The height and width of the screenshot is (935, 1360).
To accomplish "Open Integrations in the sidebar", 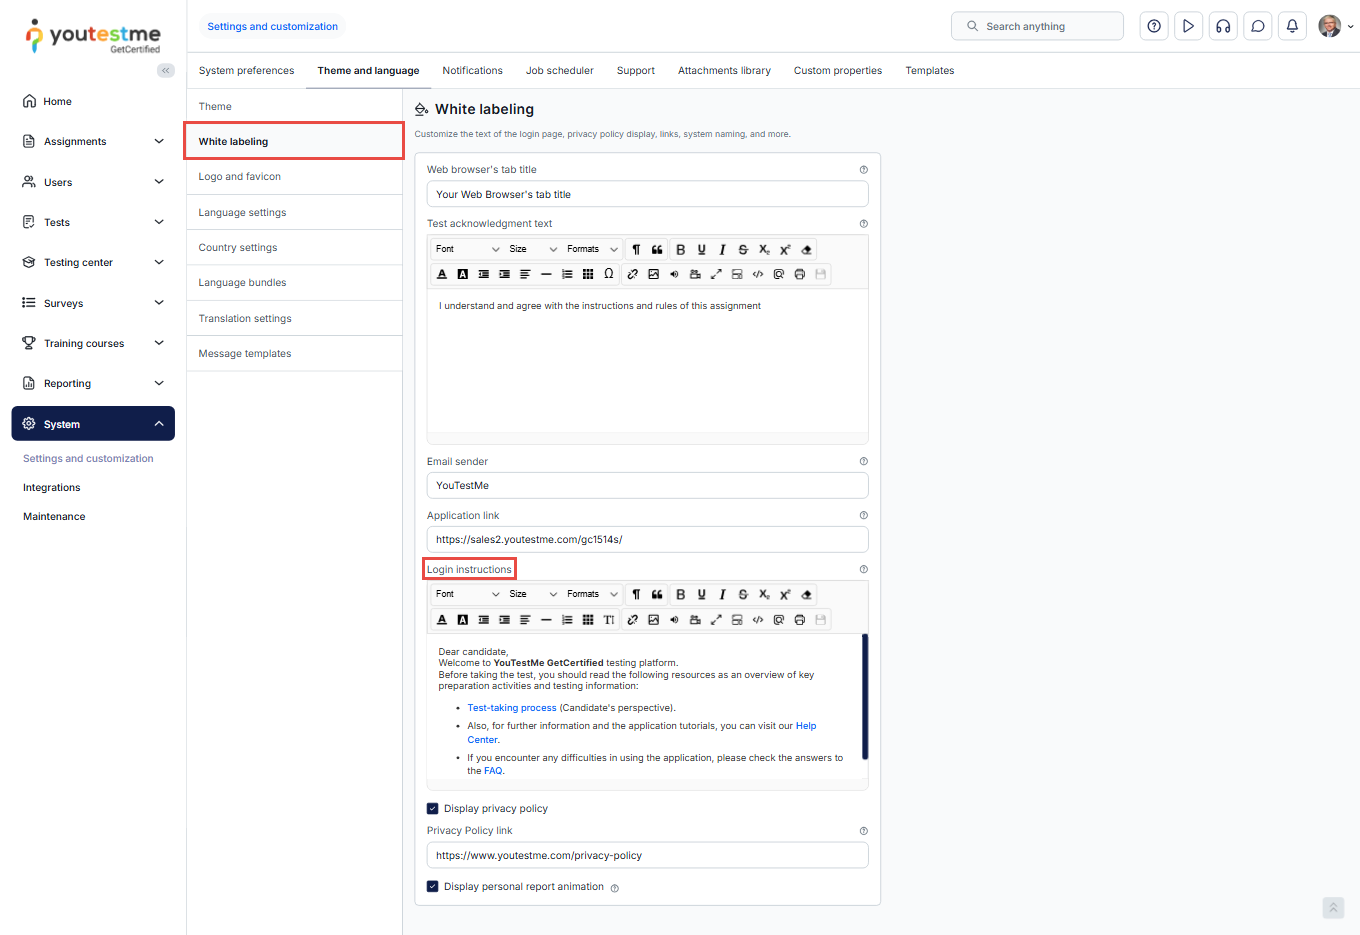I will 52,488.
